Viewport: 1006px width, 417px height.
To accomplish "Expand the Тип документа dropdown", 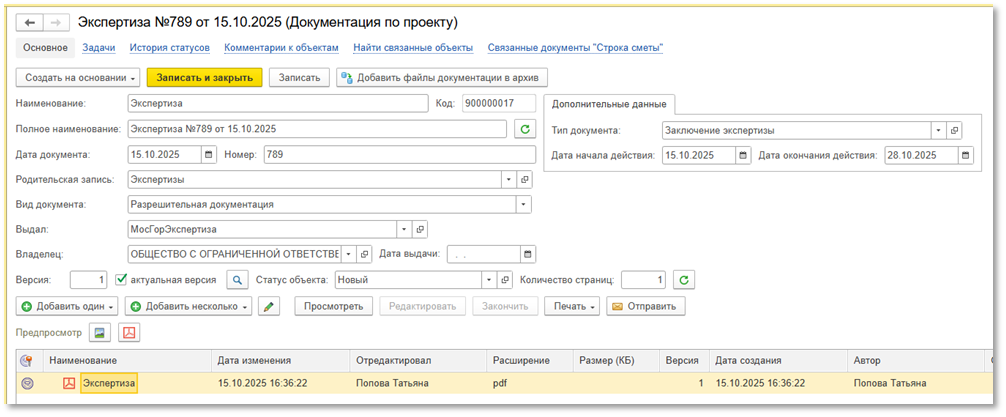I will 937,130.
